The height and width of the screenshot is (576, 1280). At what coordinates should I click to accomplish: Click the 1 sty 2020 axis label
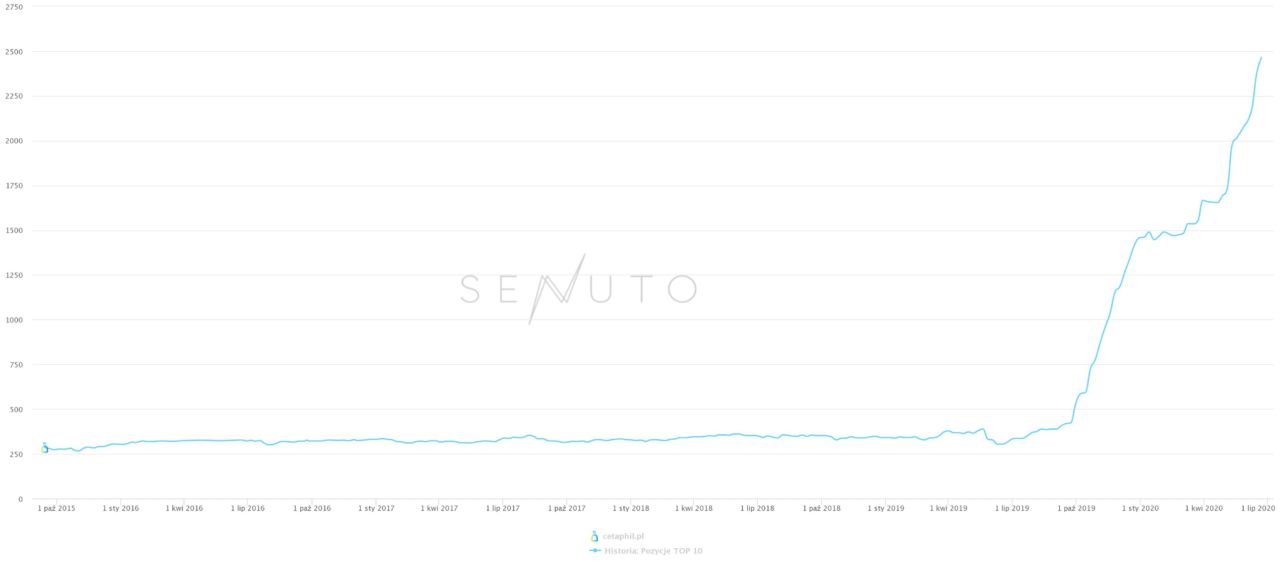click(1139, 508)
